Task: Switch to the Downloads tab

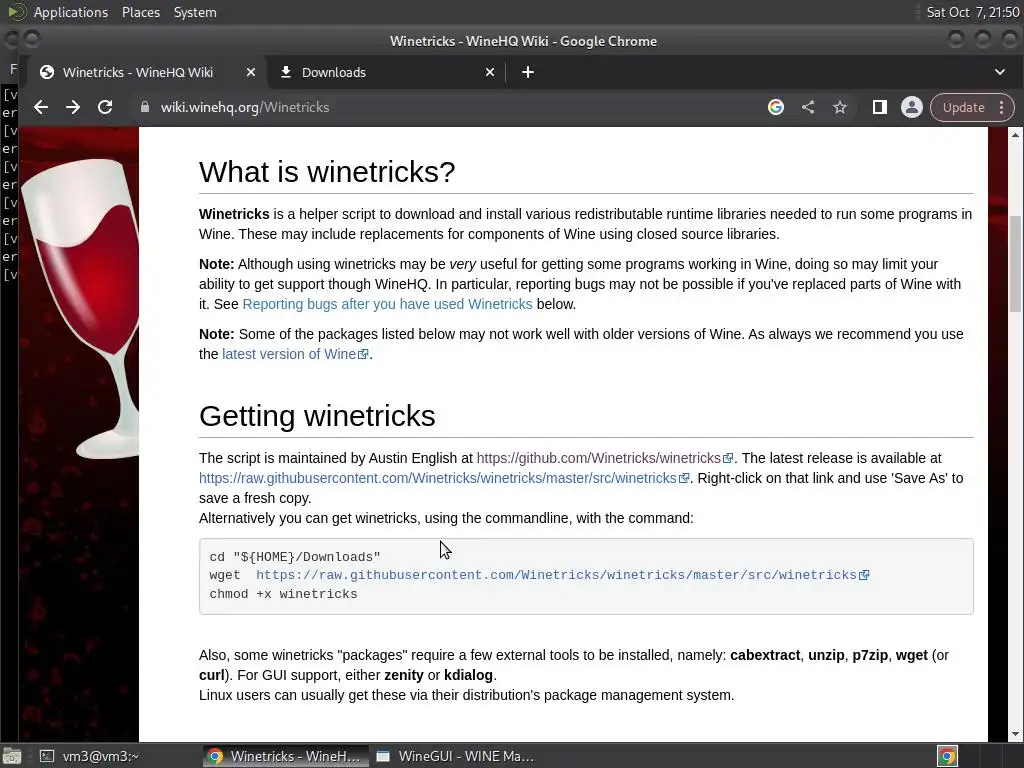Action: pos(387,72)
